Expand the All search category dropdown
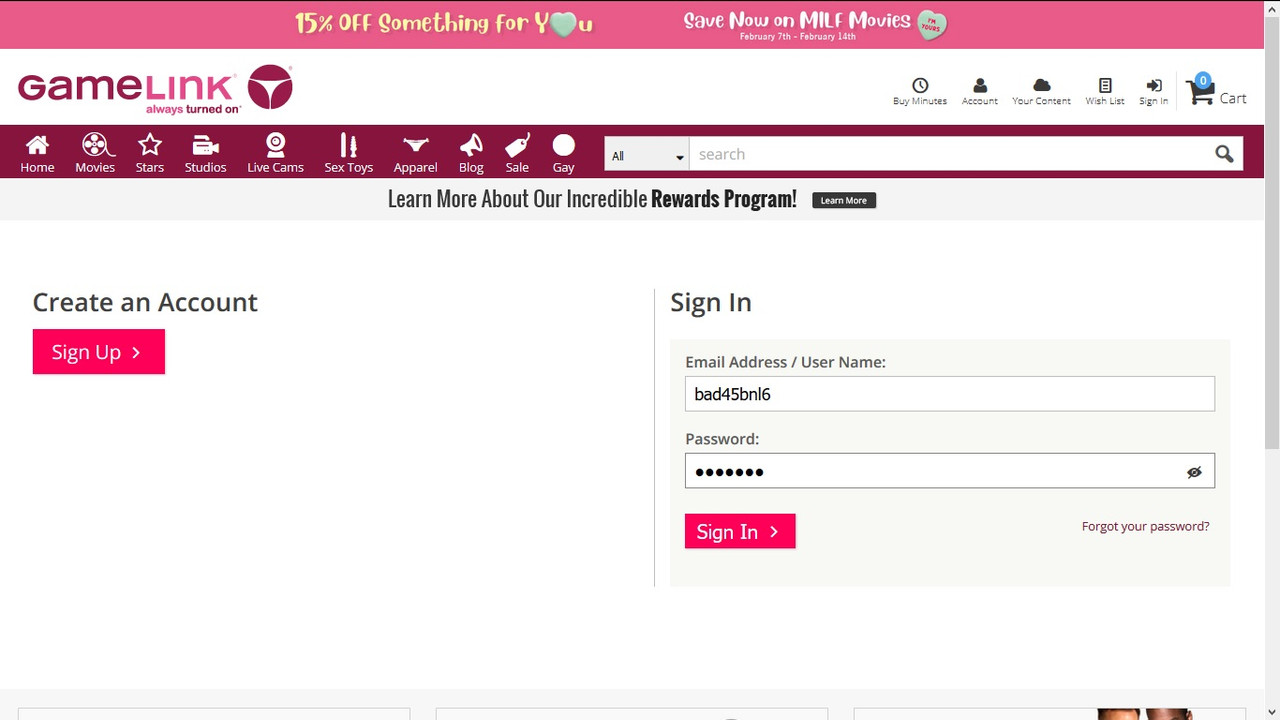Image resolution: width=1280 pixels, height=720 pixels. (x=647, y=155)
